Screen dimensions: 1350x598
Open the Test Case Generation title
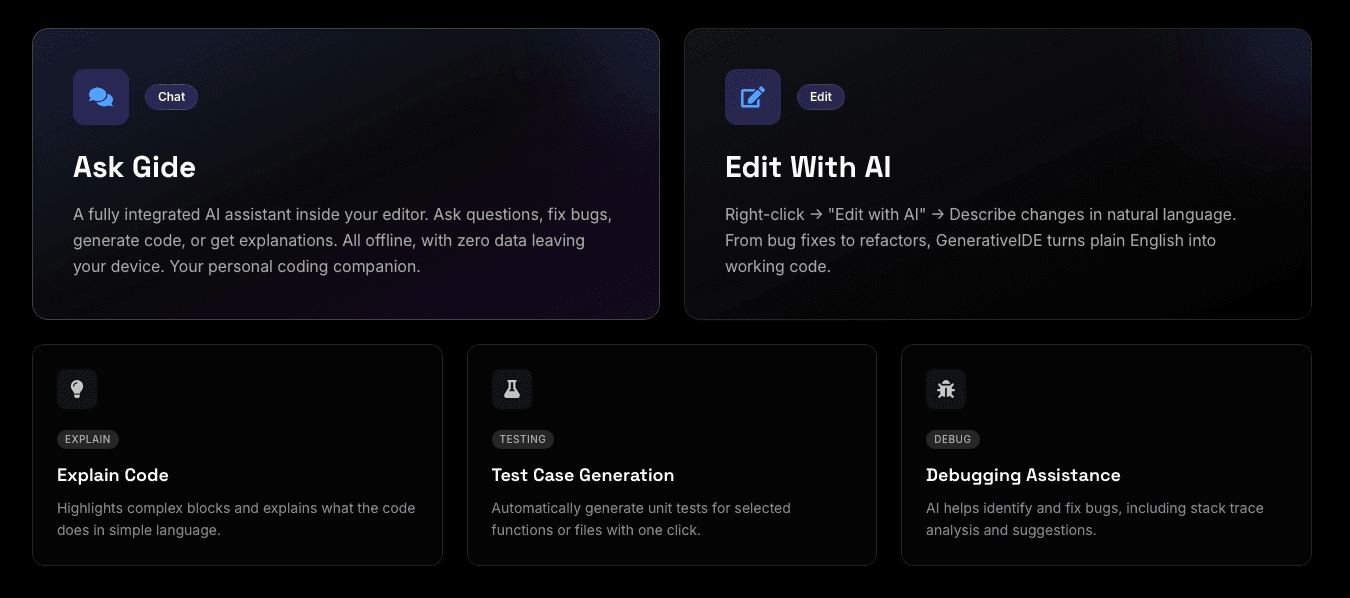click(x=583, y=475)
